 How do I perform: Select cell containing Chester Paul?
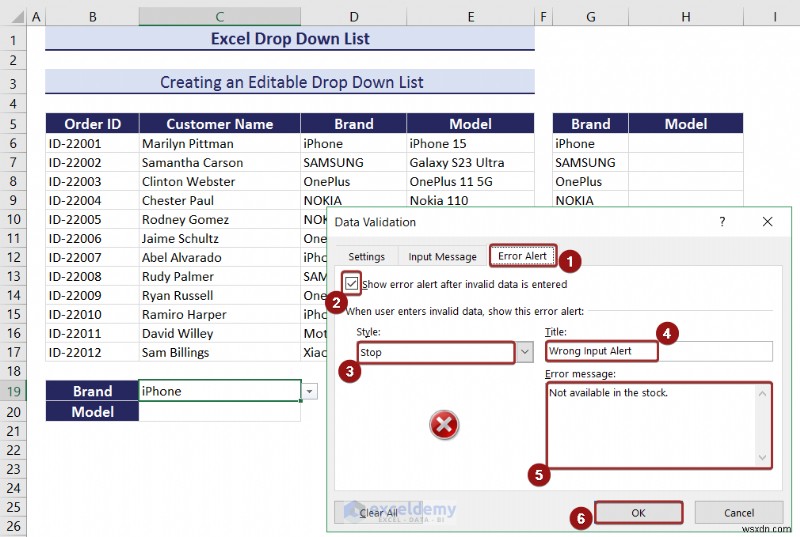click(x=219, y=200)
